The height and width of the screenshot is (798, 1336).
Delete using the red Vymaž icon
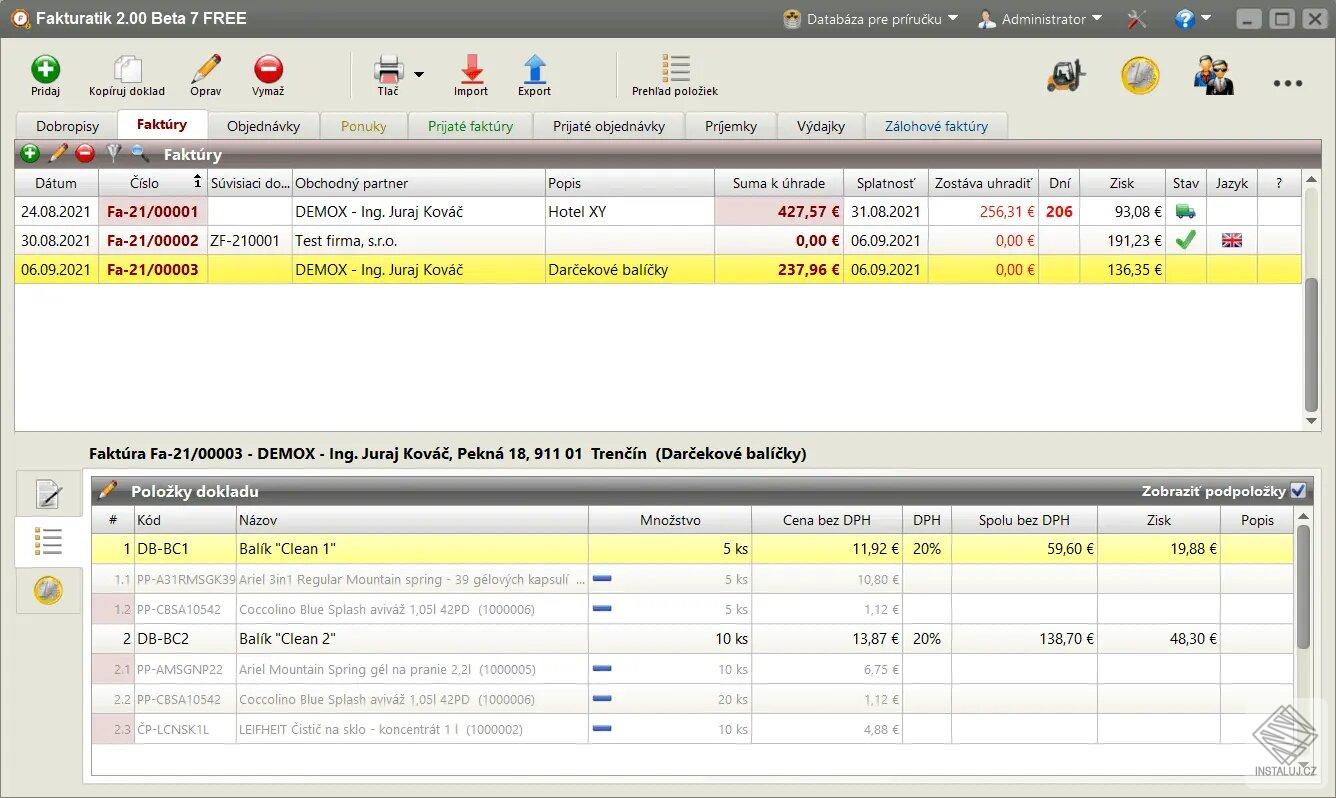point(268,70)
